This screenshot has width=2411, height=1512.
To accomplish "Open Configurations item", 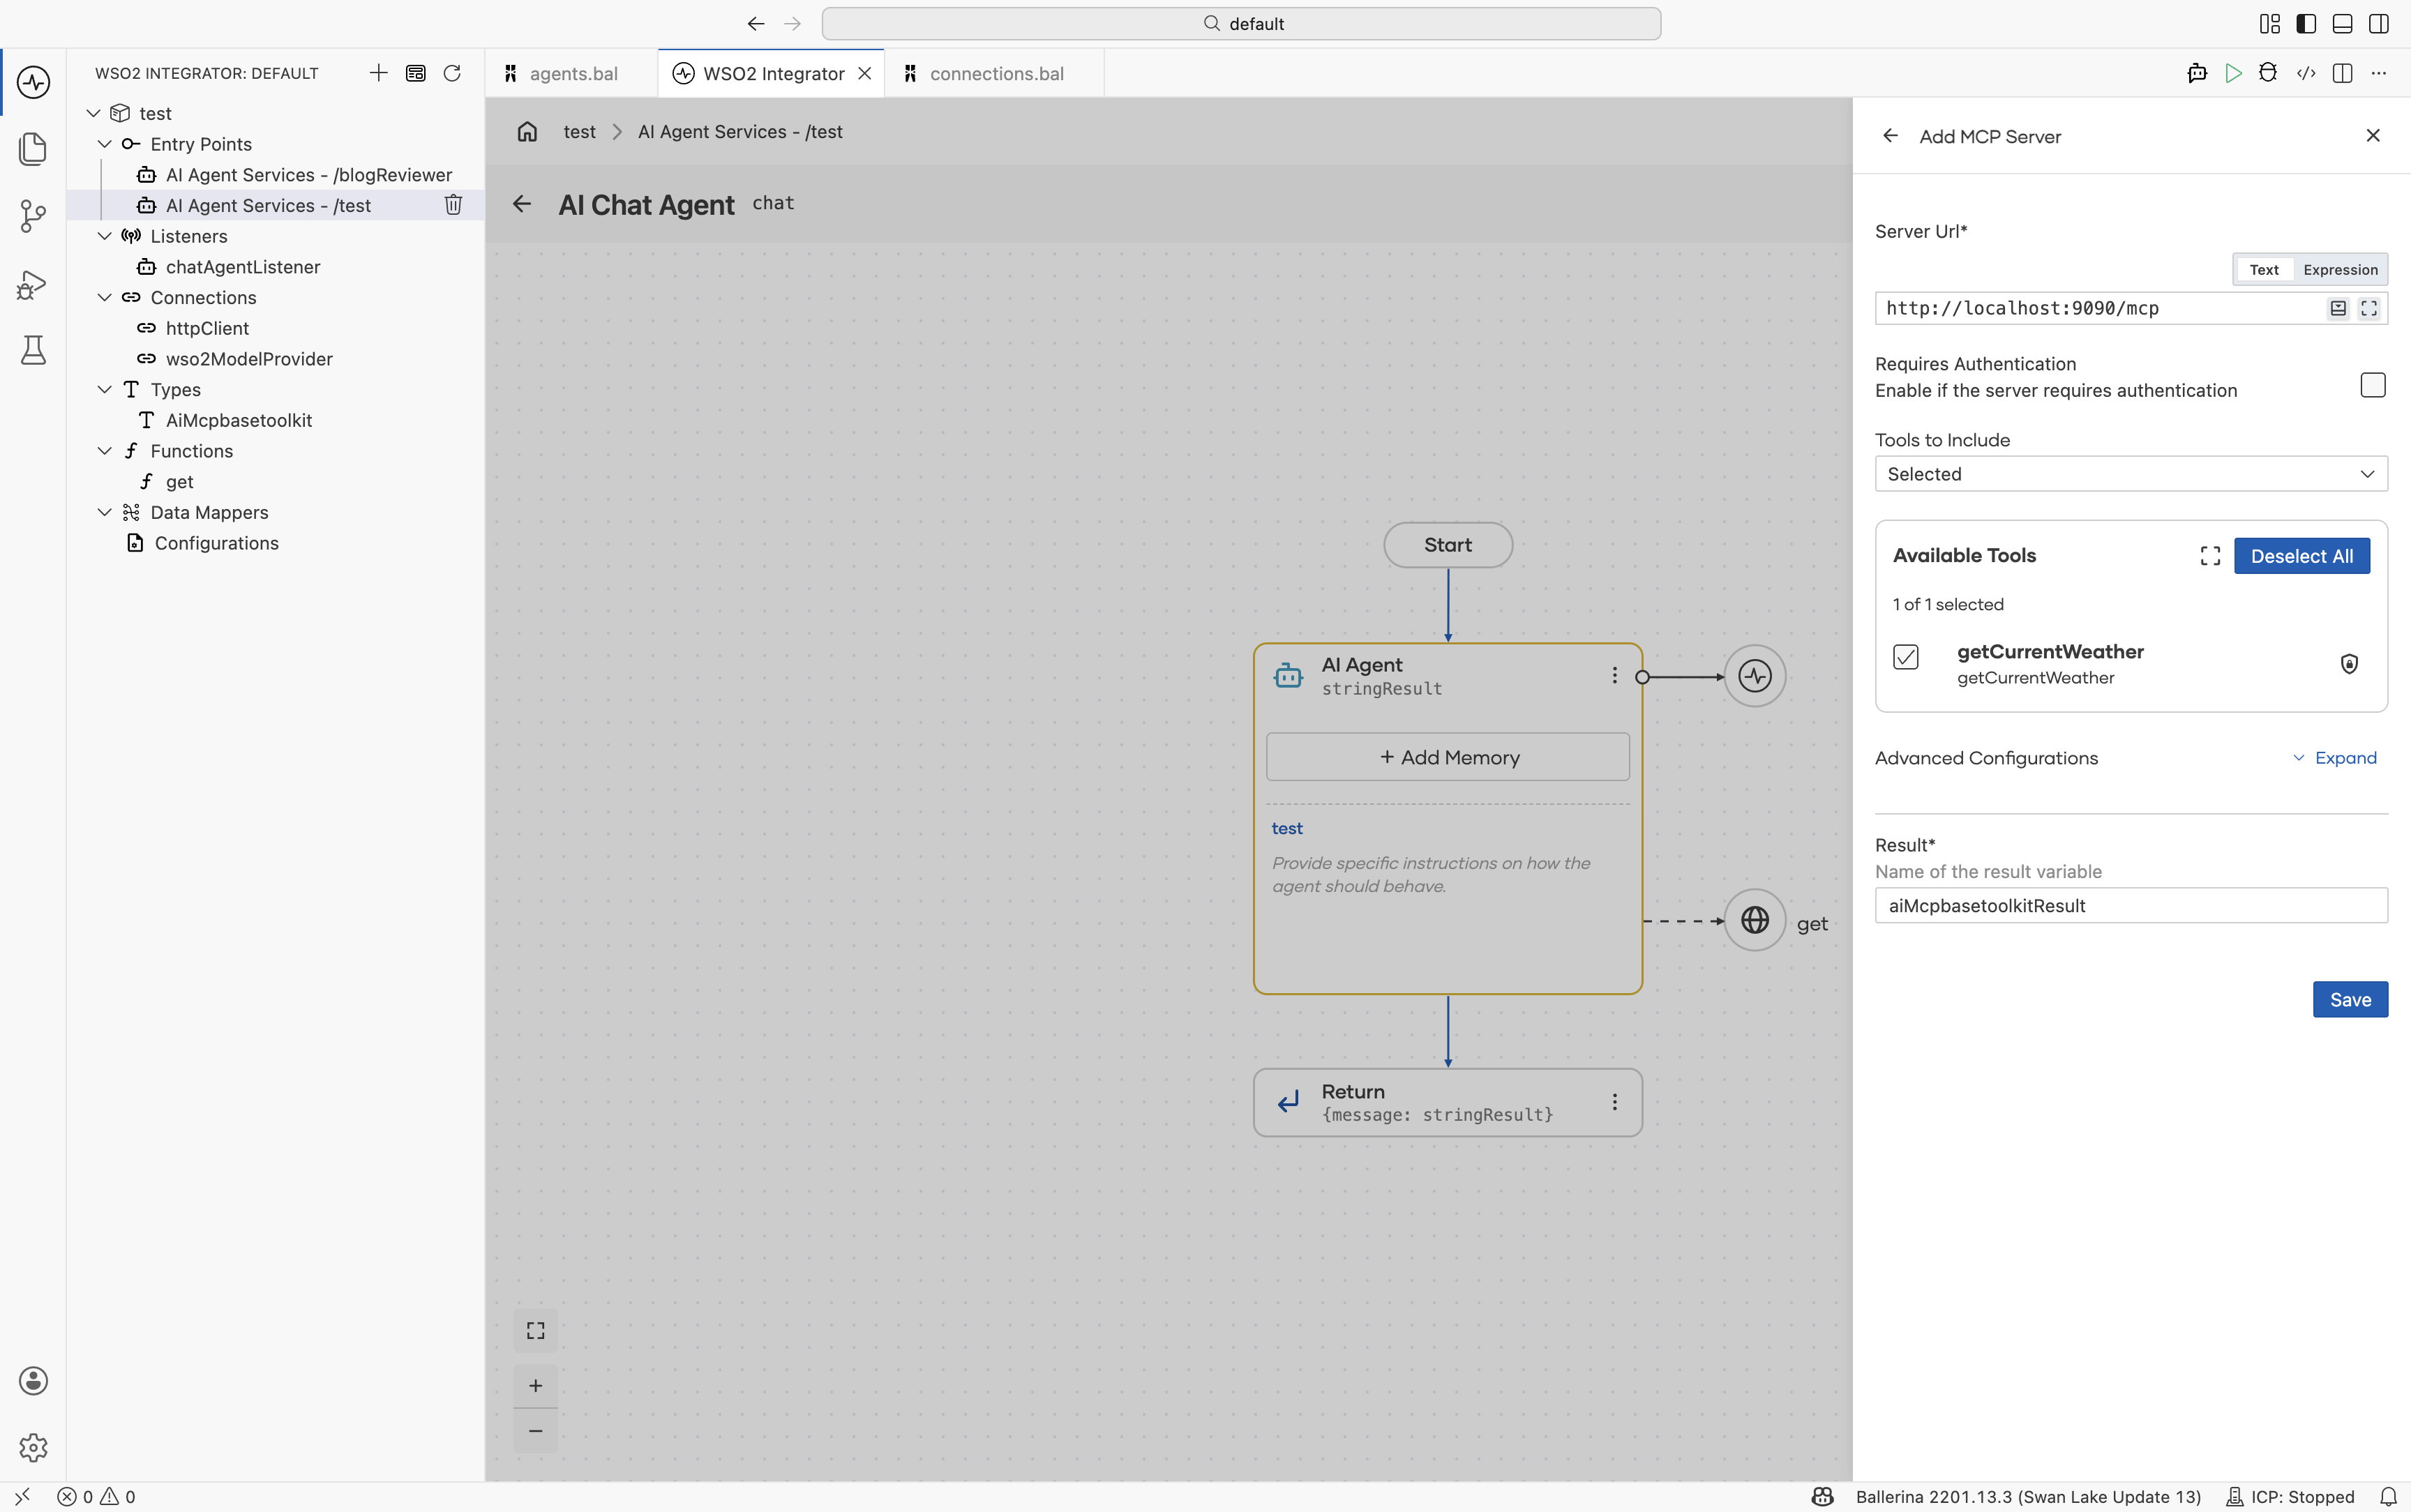I will 216,543.
